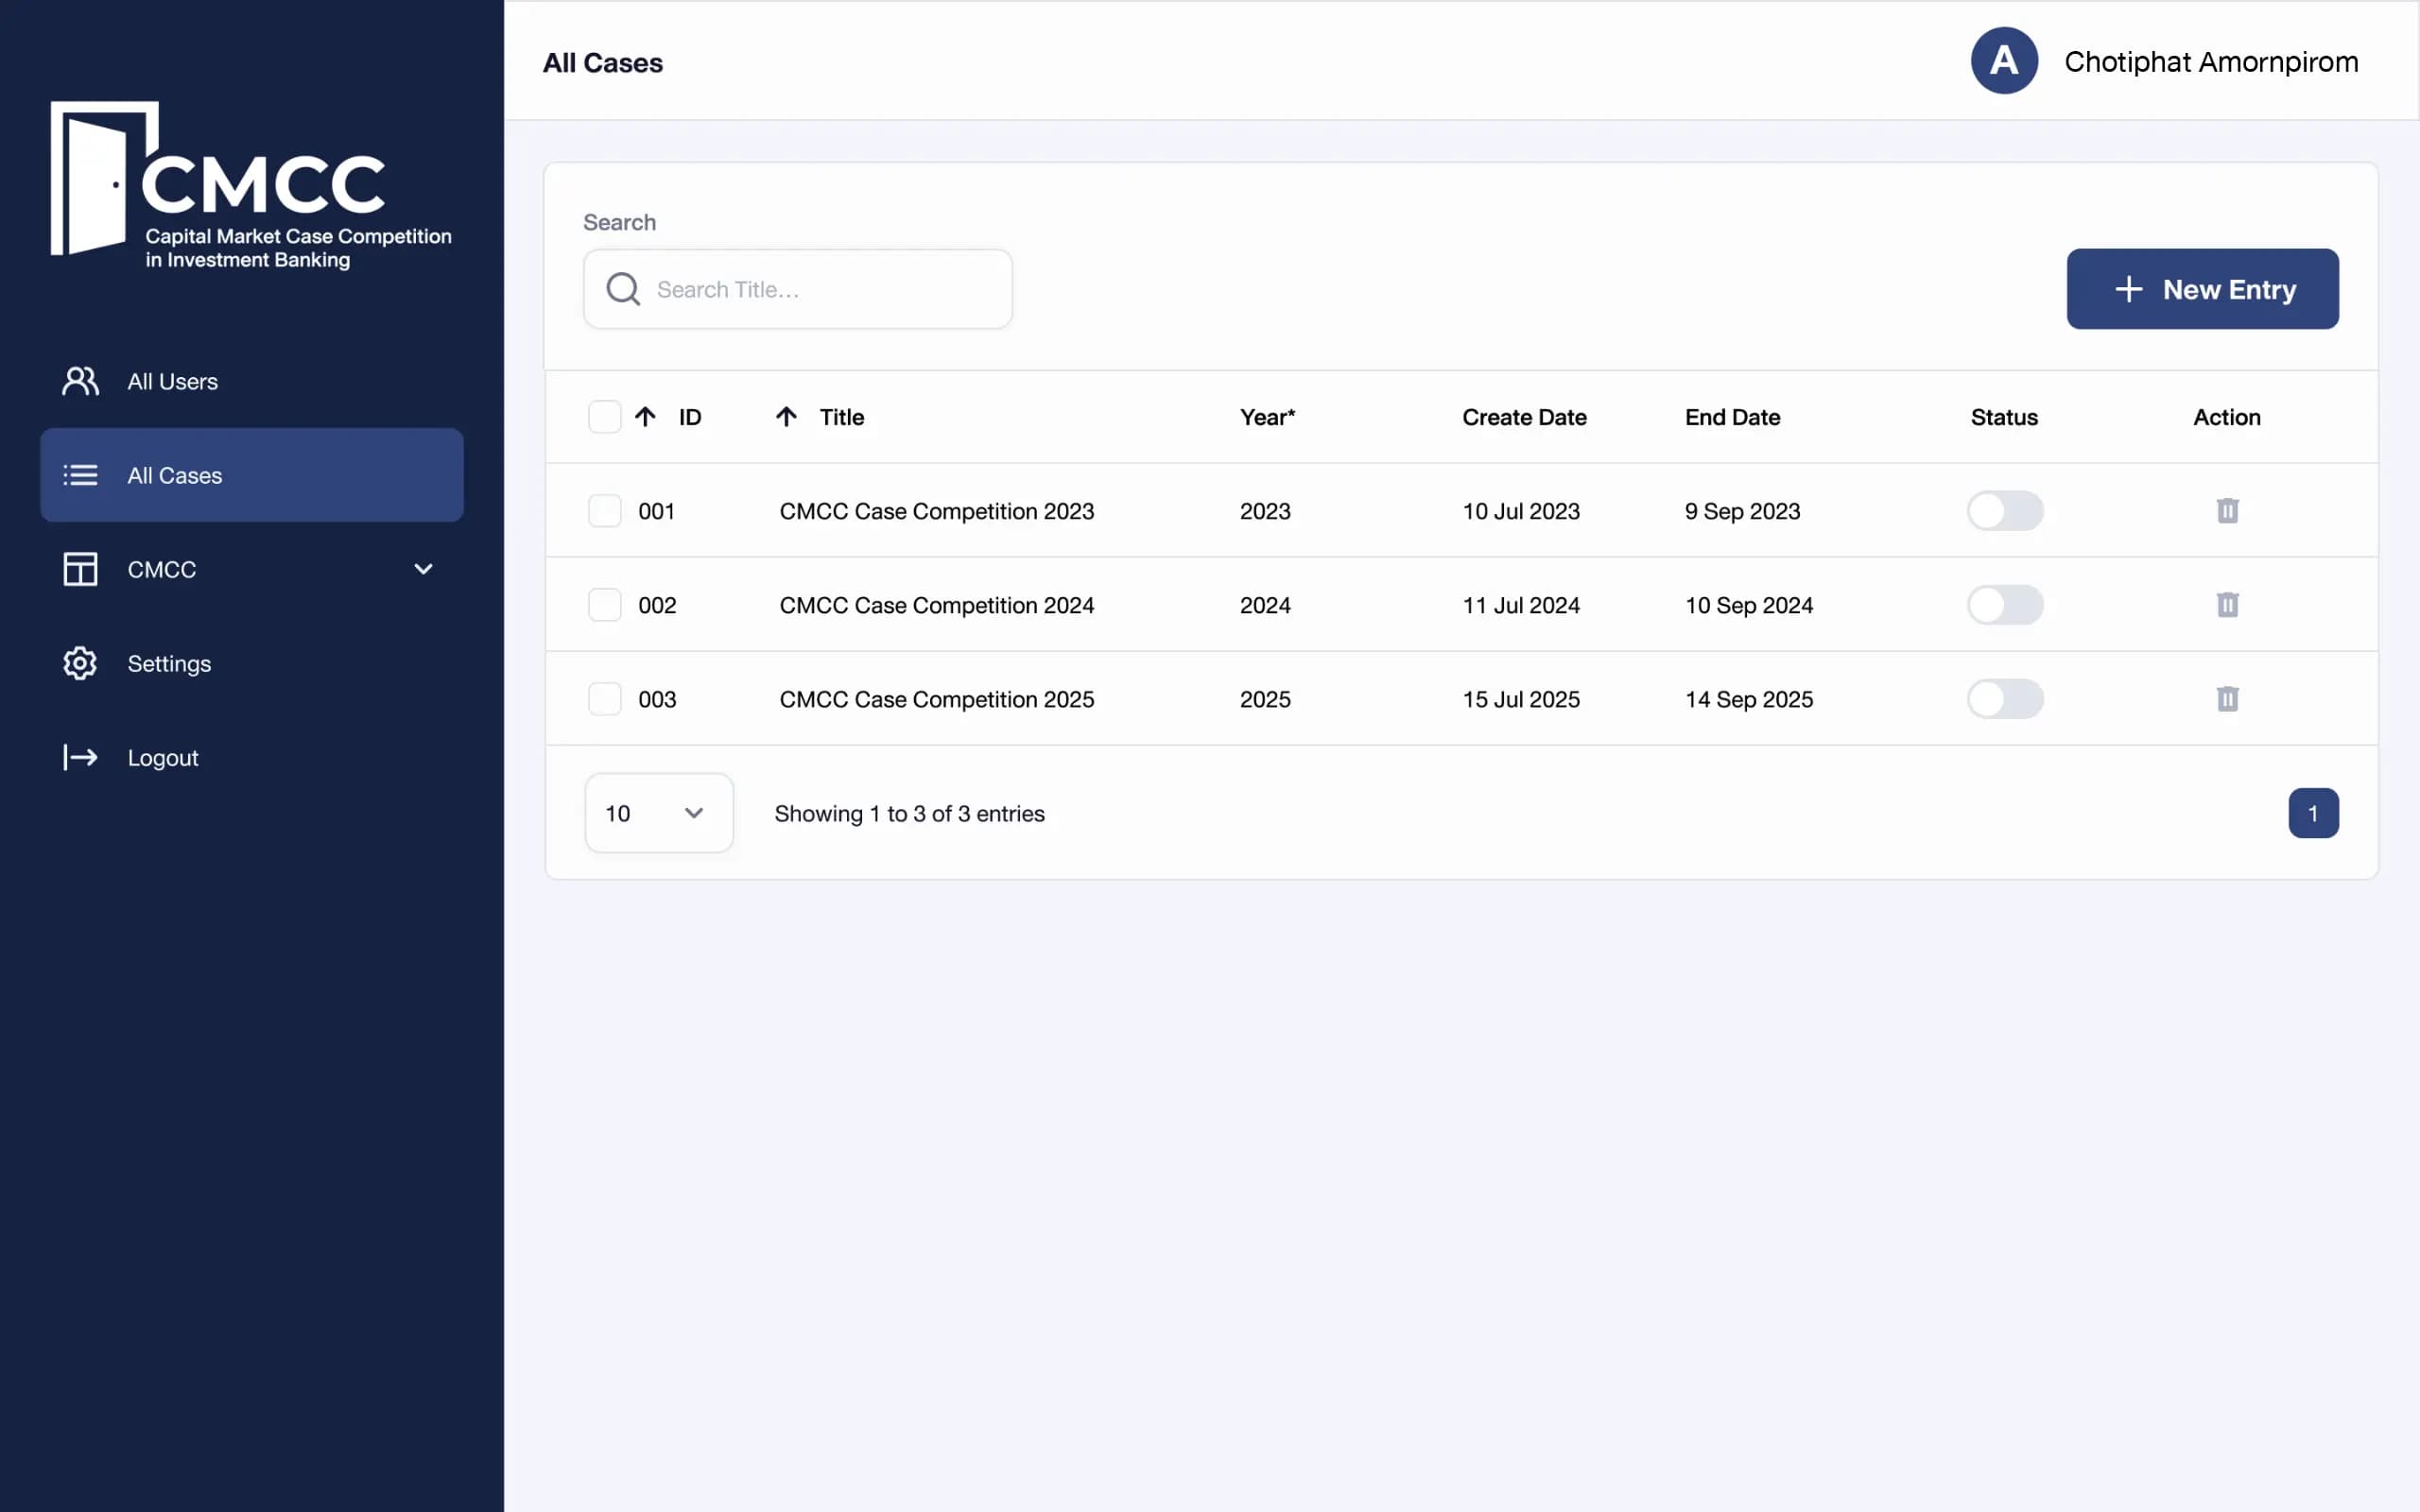The height and width of the screenshot is (1512, 2420).
Task: Sort table by ID arrow icon
Action: tap(645, 417)
